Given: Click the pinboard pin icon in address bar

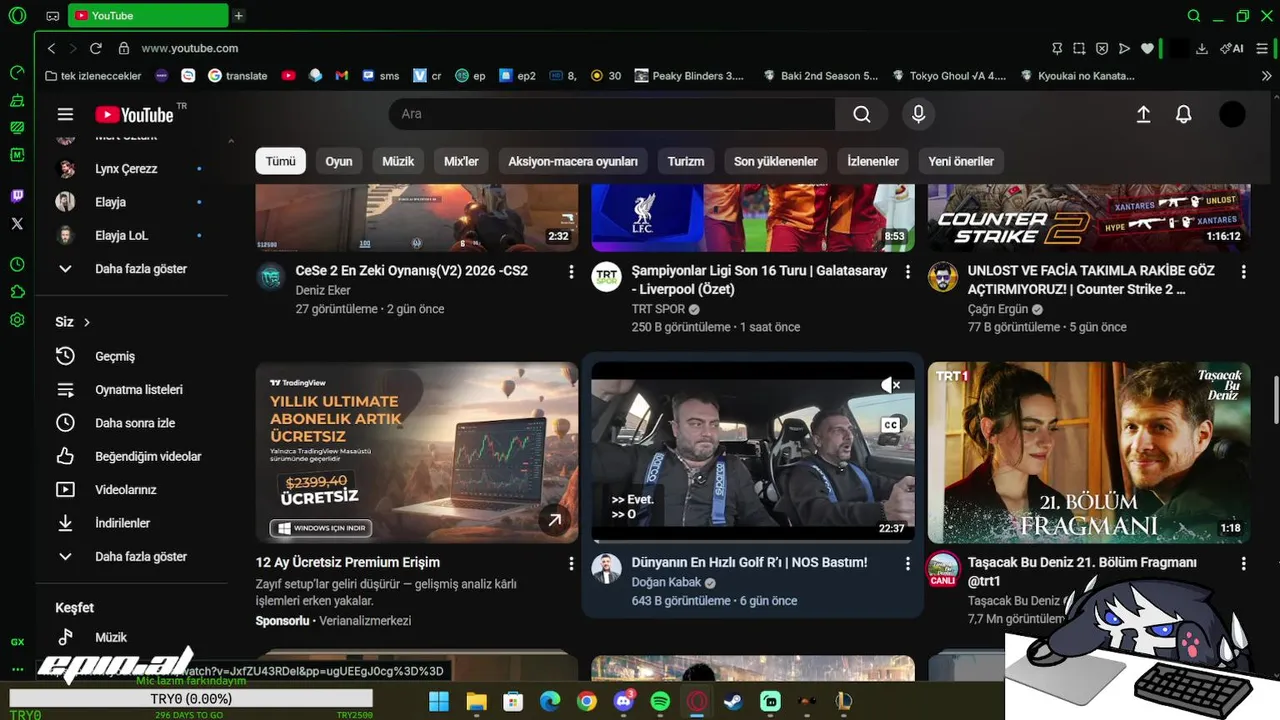Looking at the screenshot, I should tap(1057, 48).
